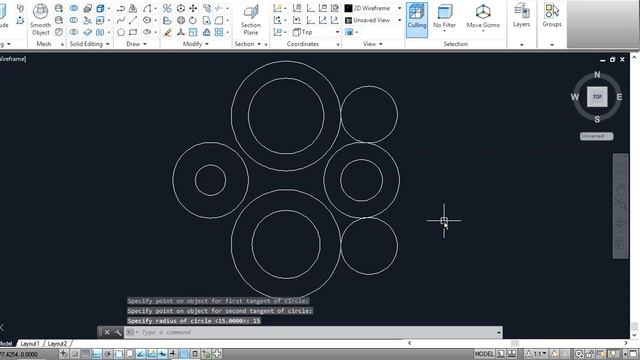Click W on the ViewCube compass
640x360 pixels.
click(575, 97)
